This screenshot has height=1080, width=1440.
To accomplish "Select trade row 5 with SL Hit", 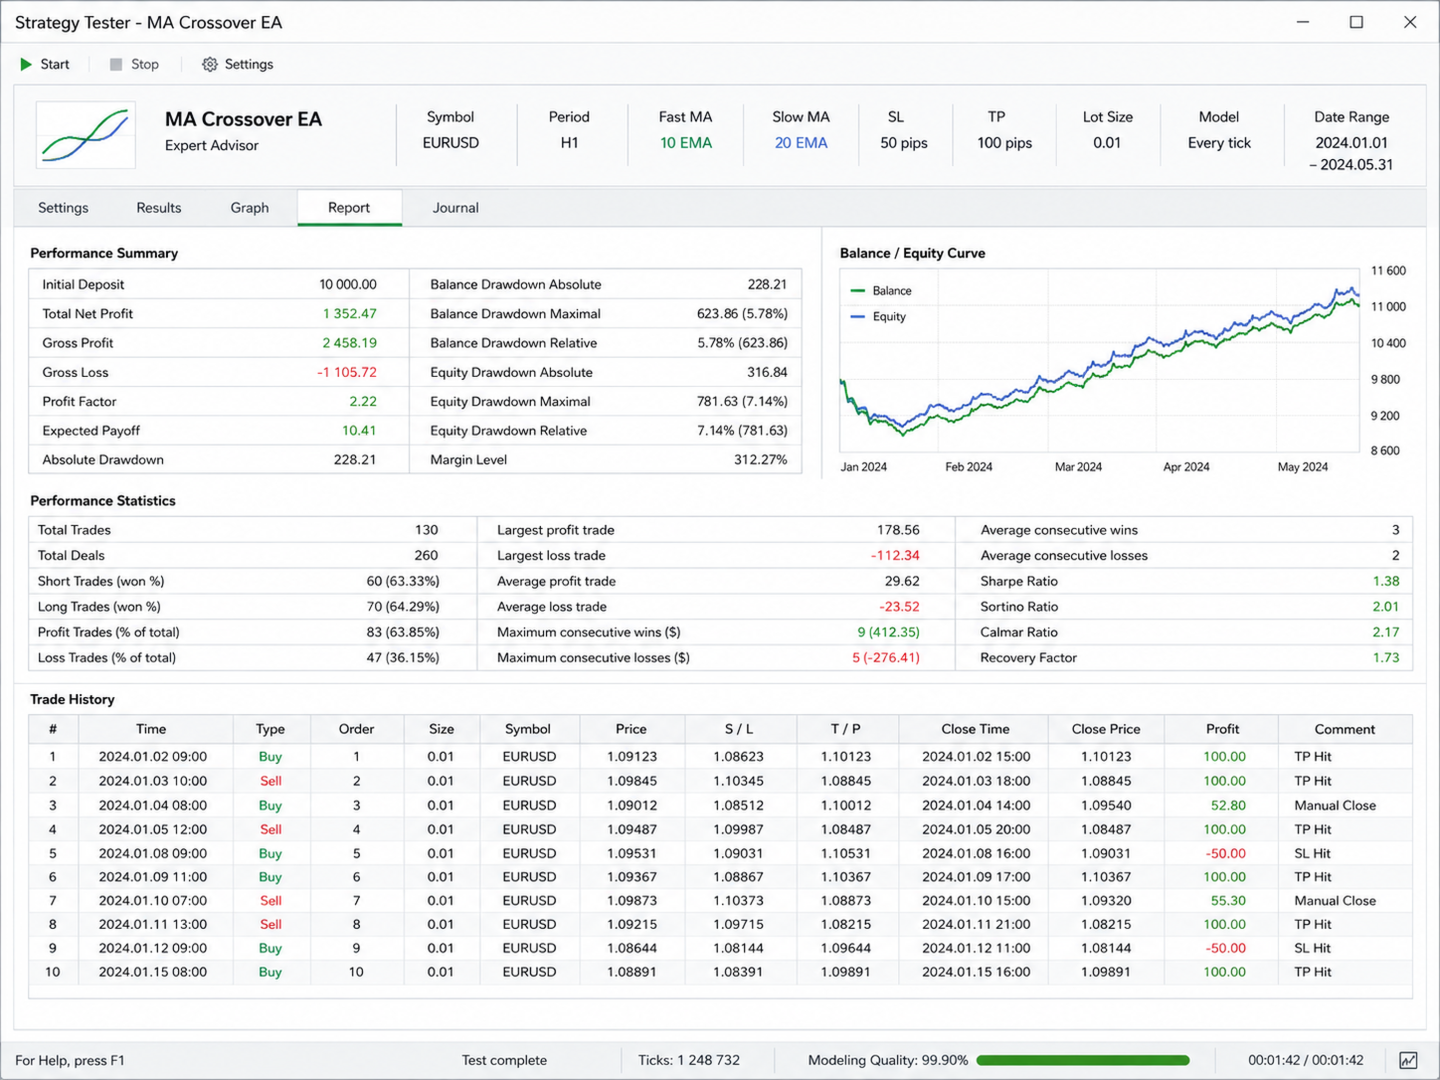I will (x=720, y=853).
